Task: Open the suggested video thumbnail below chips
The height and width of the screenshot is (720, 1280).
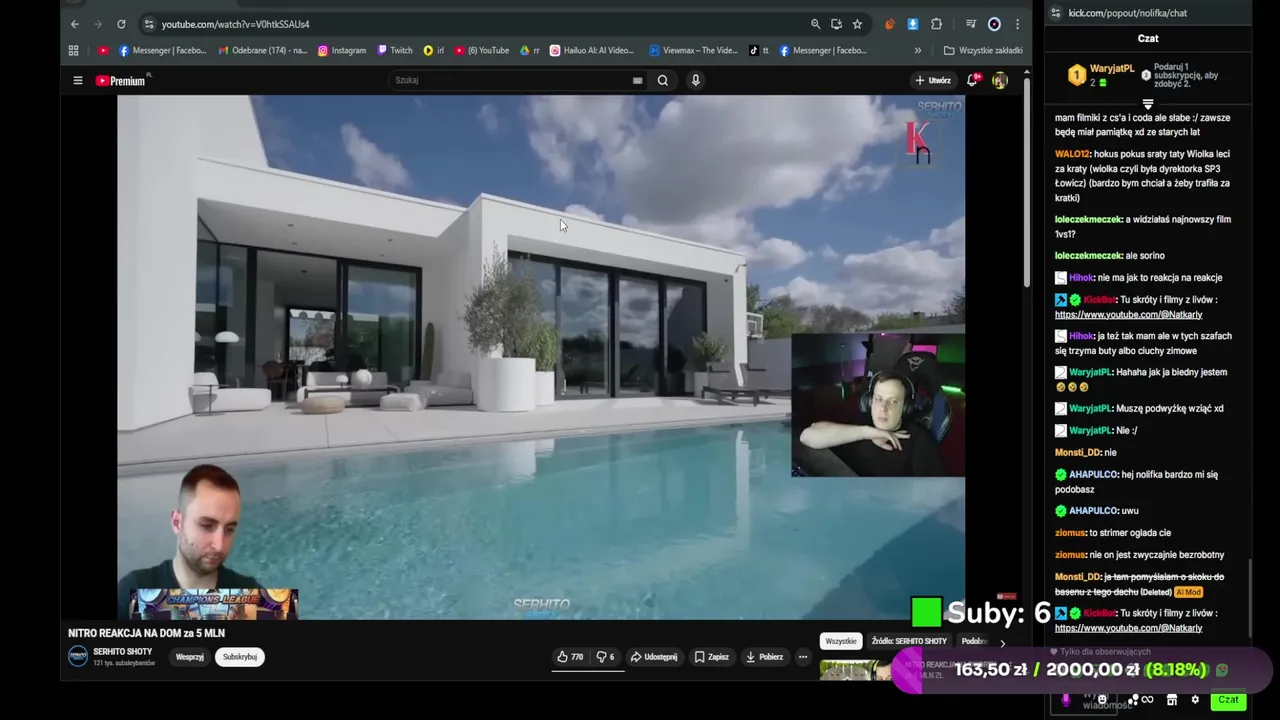Action: tap(855, 670)
